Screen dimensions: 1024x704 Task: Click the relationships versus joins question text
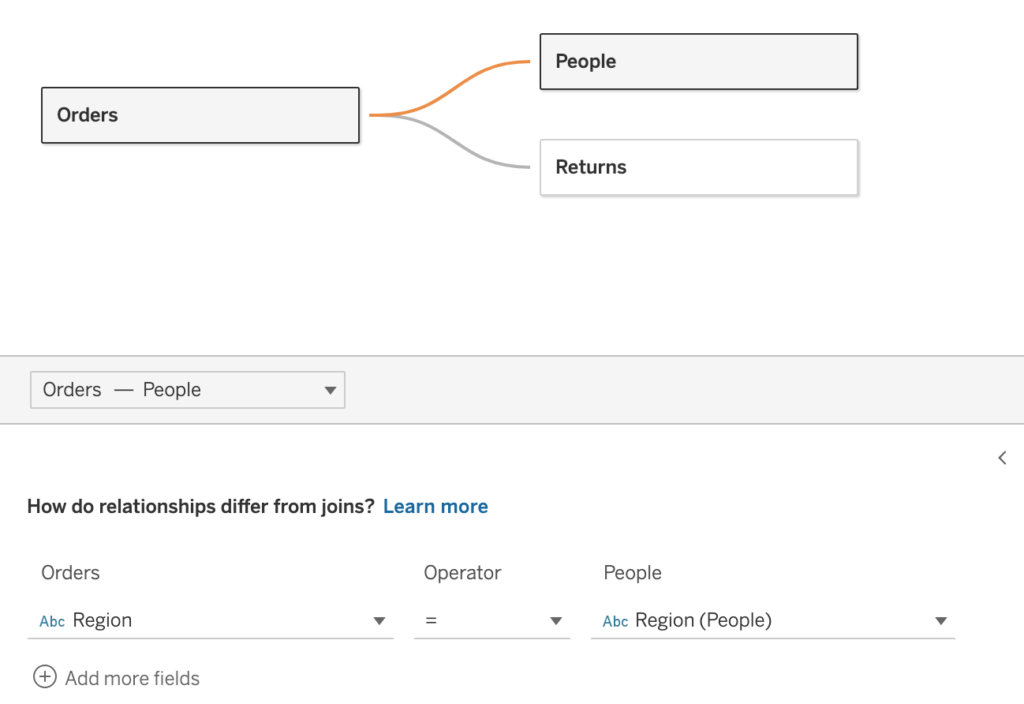coord(200,506)
